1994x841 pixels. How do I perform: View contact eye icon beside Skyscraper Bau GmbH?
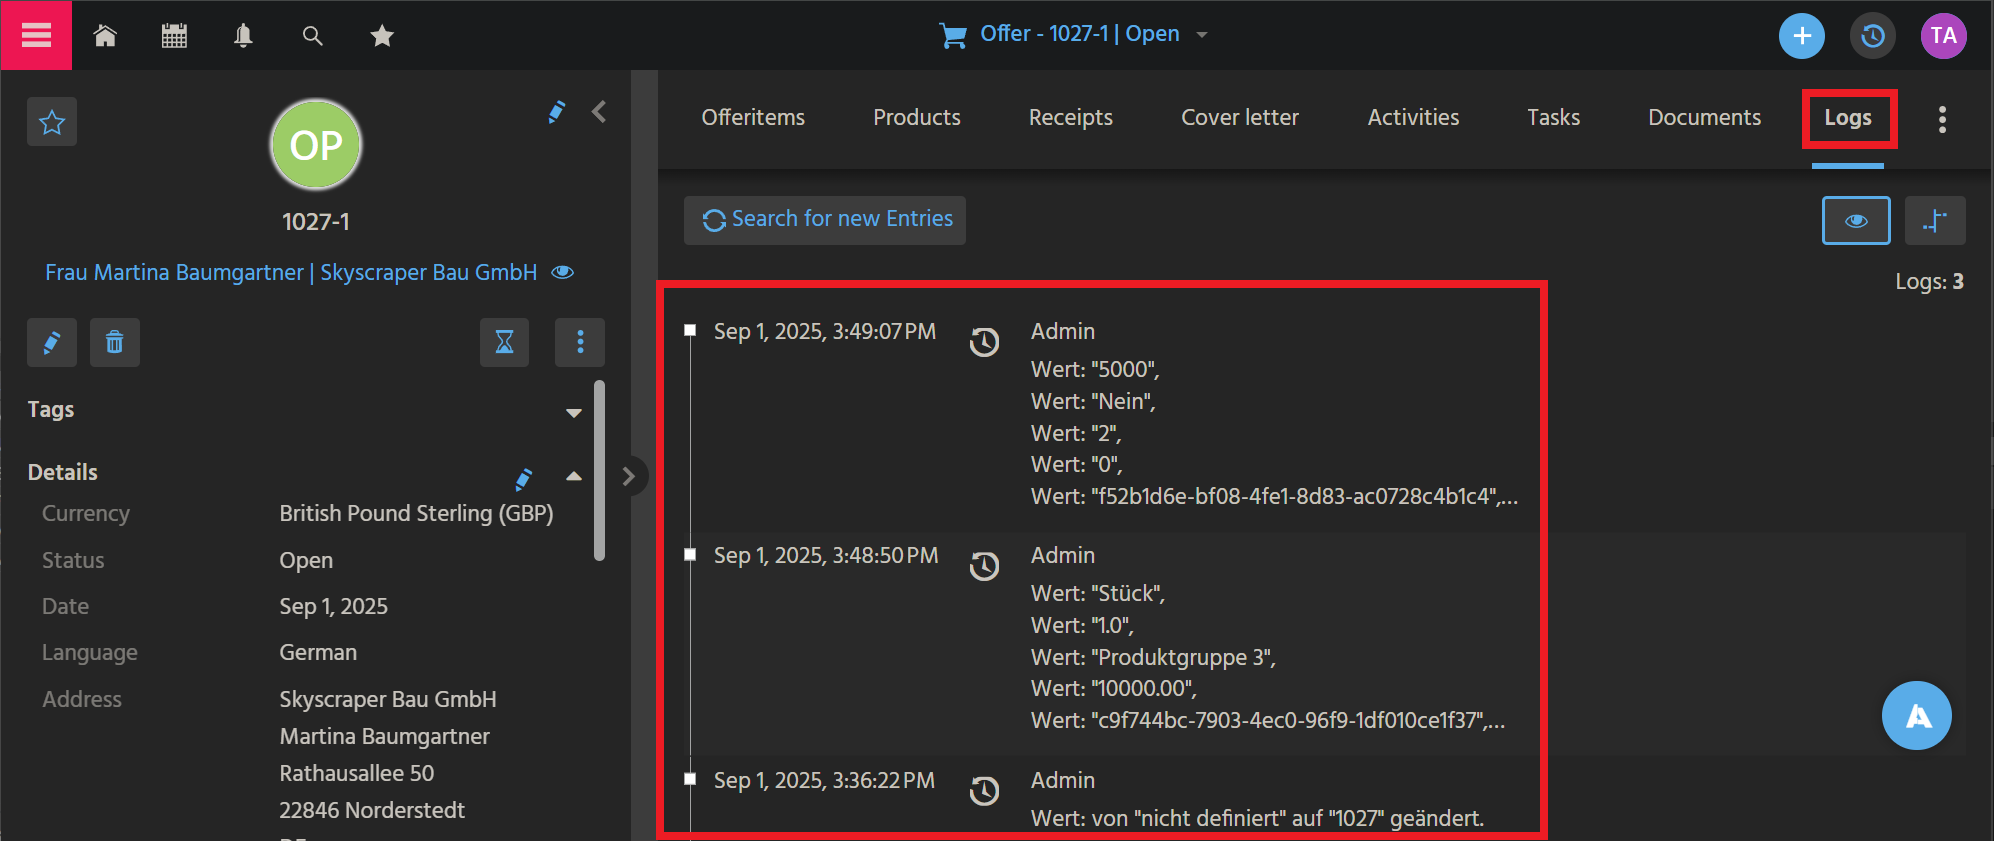click(x=563, y=272)
